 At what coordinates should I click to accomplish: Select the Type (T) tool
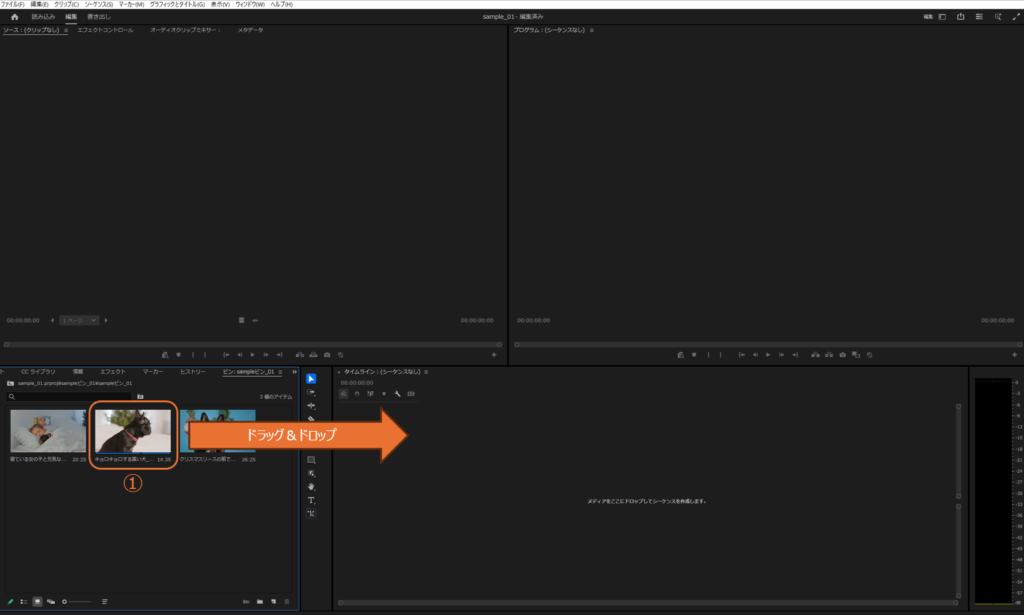[x=311, y=500]
